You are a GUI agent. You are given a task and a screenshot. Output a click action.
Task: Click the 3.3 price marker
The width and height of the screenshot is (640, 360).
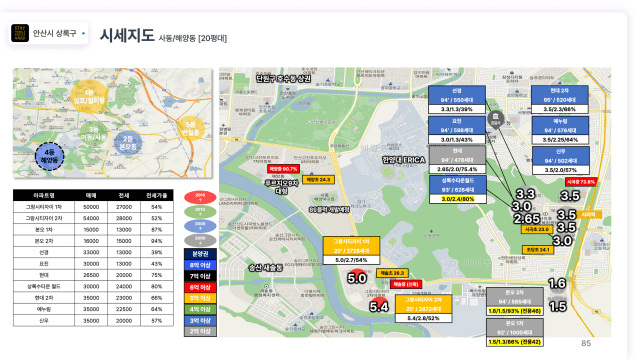click(525, 193)
